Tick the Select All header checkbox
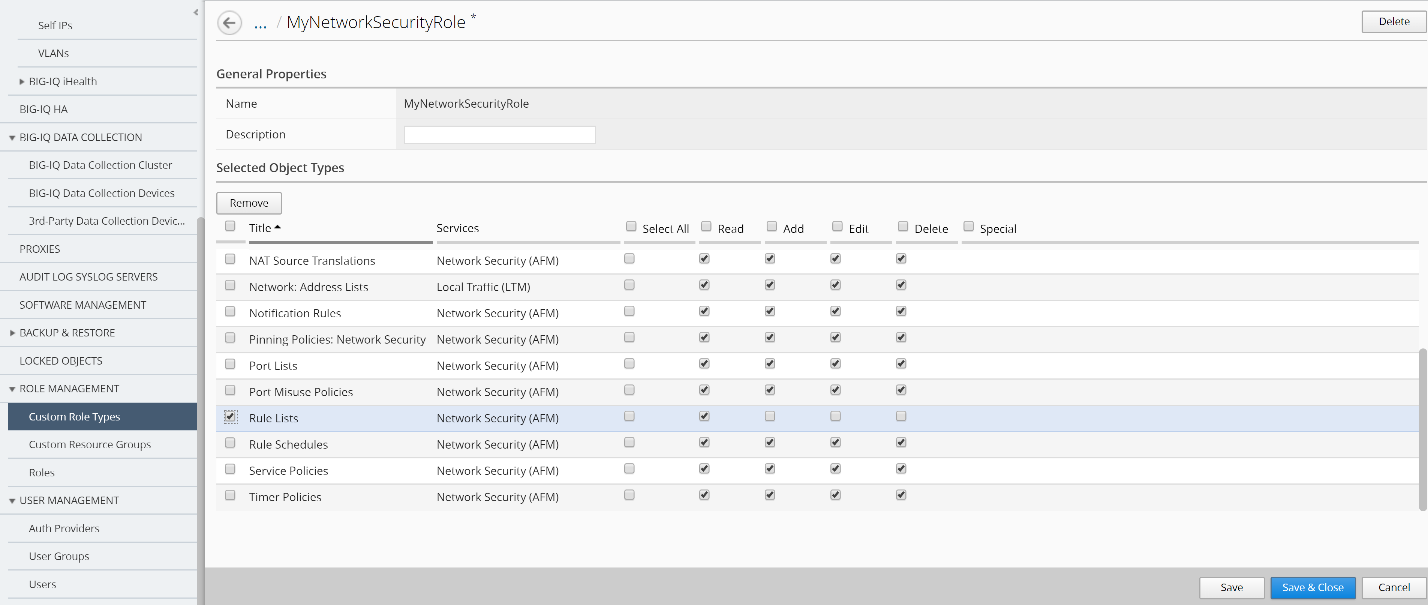This screenshot has width=1428, height=605. 630,227
